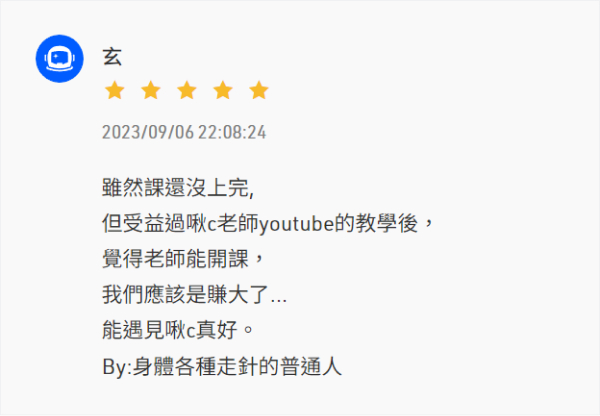
Task: Select the first rating star
Action: tap(115, 91)
